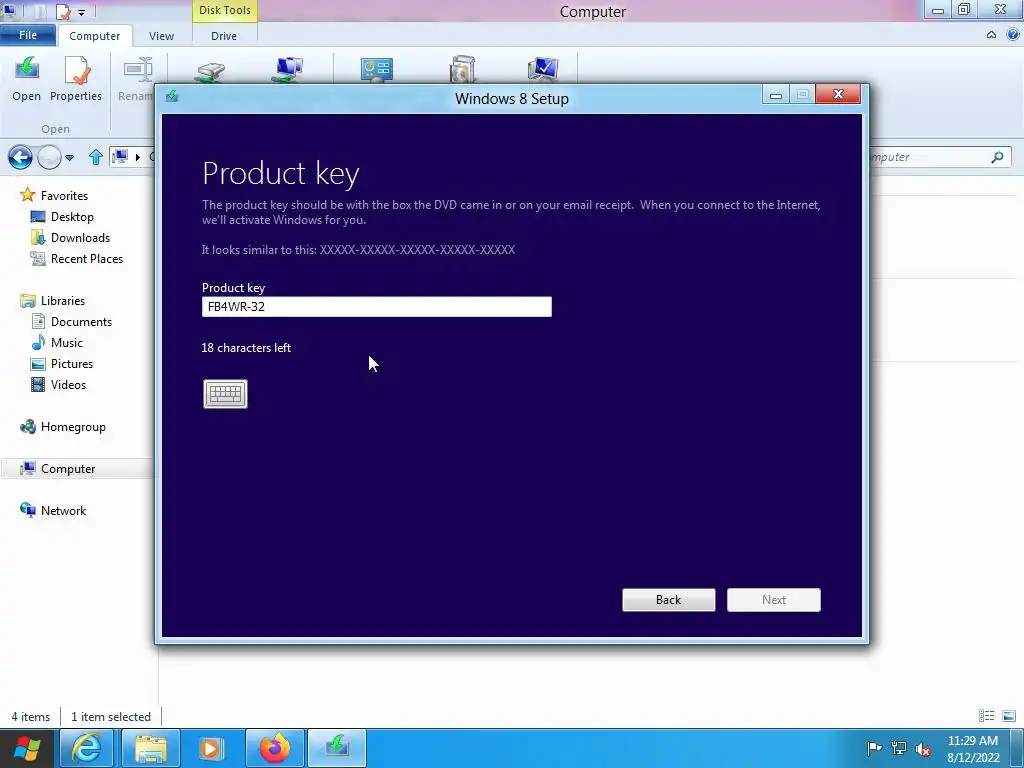Image resolution: width=1024 pixels, height=768 pixels.
Task: Click the '4 items' status bar text
Action: click(x=31, y=716)
